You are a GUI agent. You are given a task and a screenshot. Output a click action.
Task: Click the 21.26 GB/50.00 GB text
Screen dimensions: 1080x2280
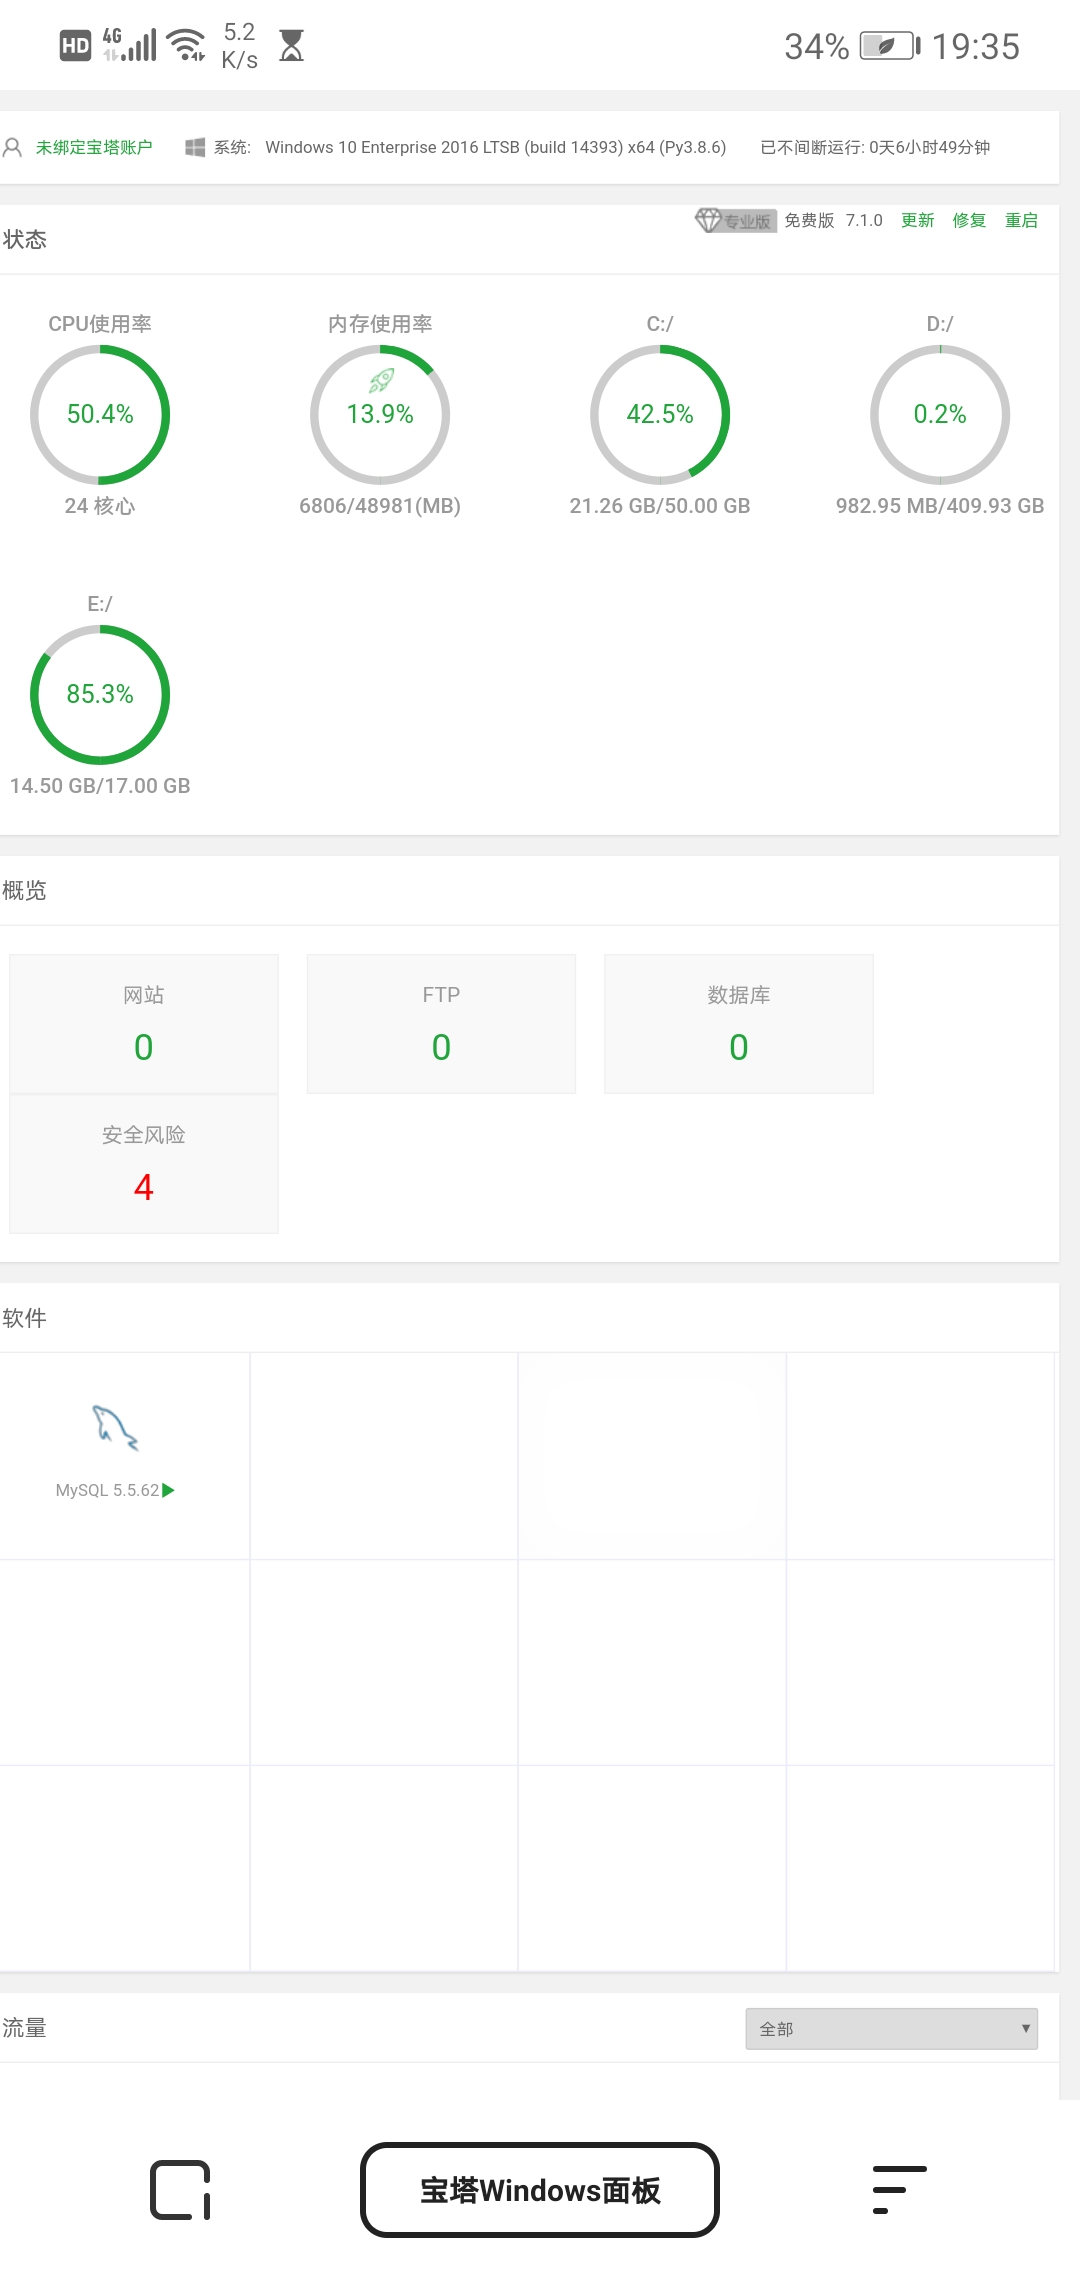pyautogui.click(x=660, y=506)
